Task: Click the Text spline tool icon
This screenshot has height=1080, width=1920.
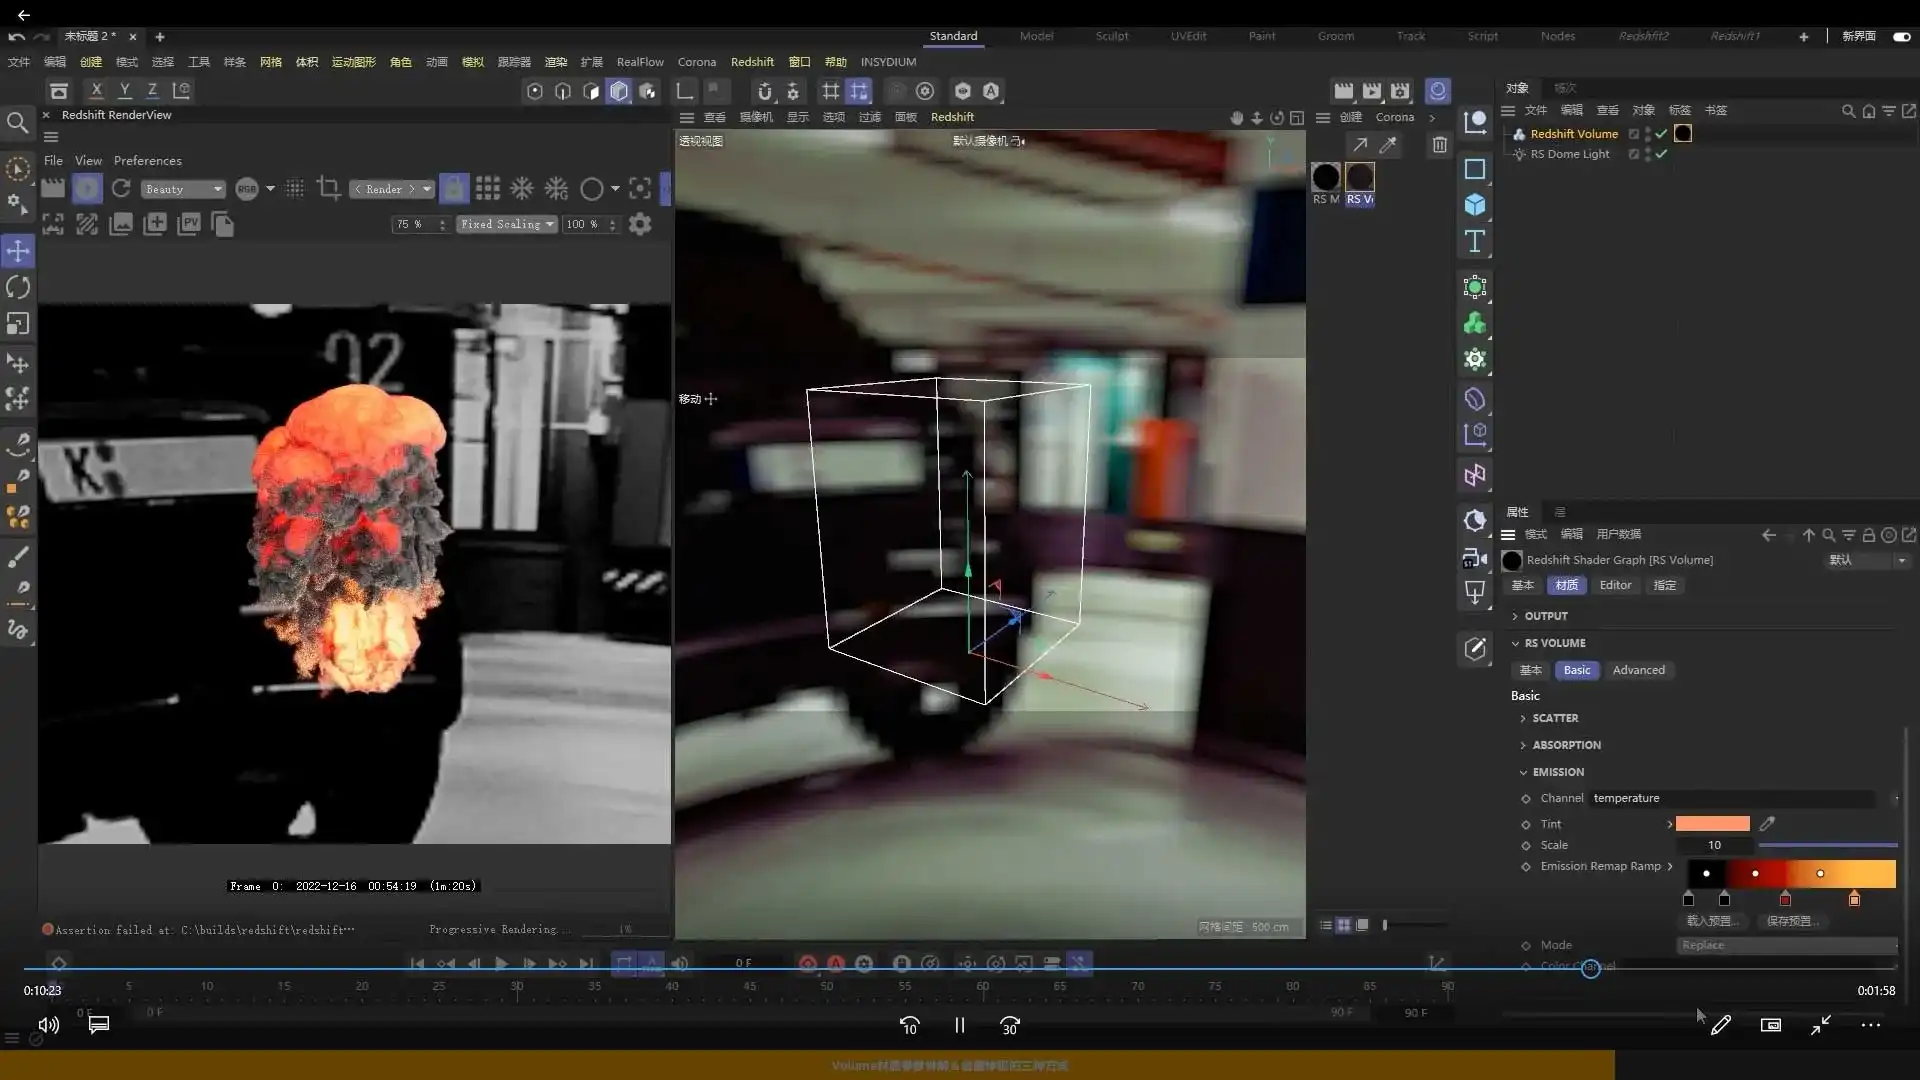Action: click(1475, 241)
